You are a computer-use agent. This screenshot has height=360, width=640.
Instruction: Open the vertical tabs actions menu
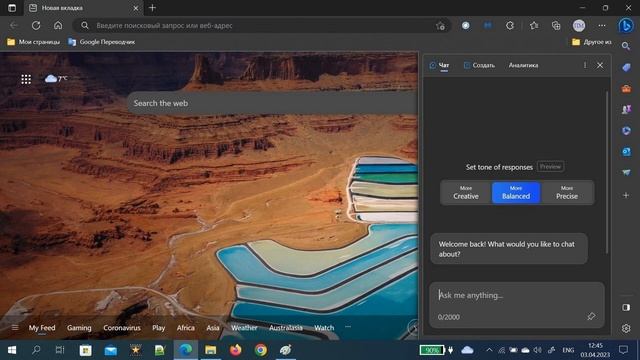[12, 8]
